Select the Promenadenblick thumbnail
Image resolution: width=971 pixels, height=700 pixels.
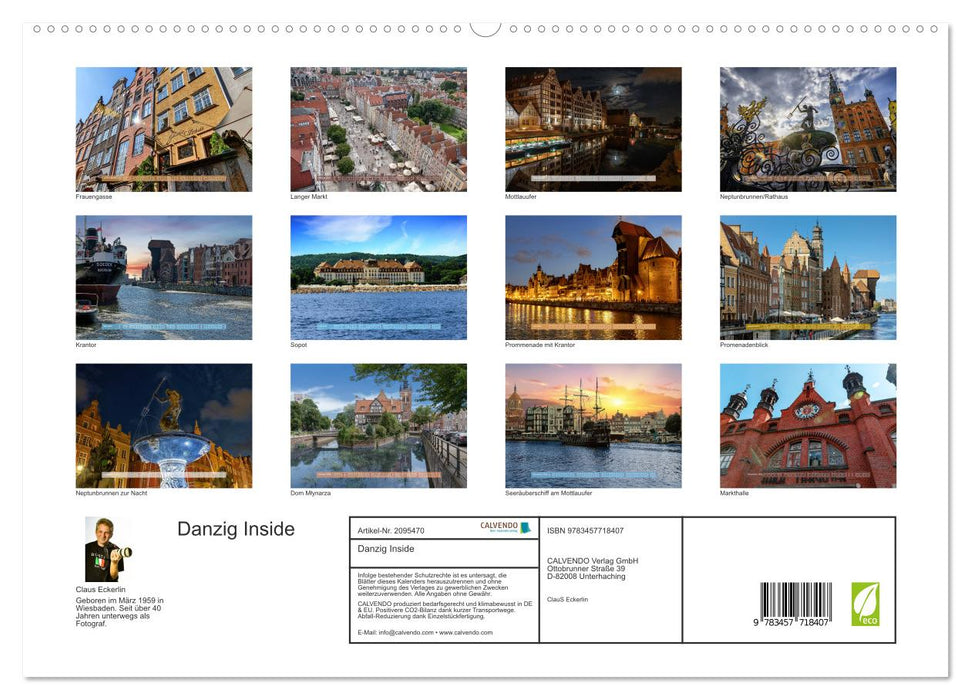click(x=808, y=276)
